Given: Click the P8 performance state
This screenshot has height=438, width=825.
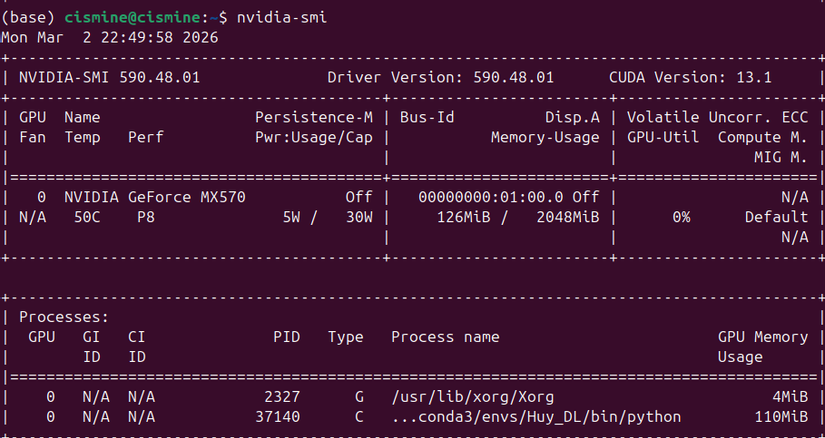Looking at the screenshot, I should tap(145, 217).
